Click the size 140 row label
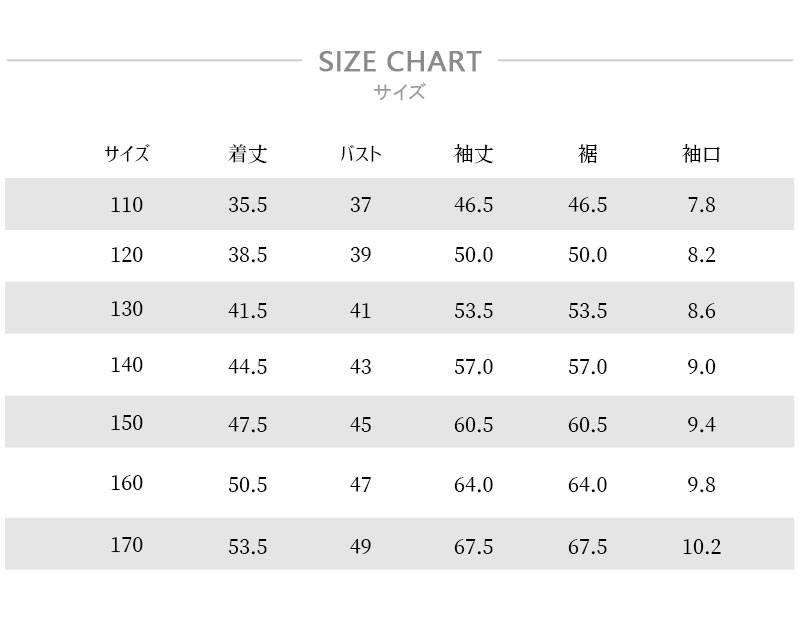This screenshot has height=621, width=800. (x=127, y=365)
